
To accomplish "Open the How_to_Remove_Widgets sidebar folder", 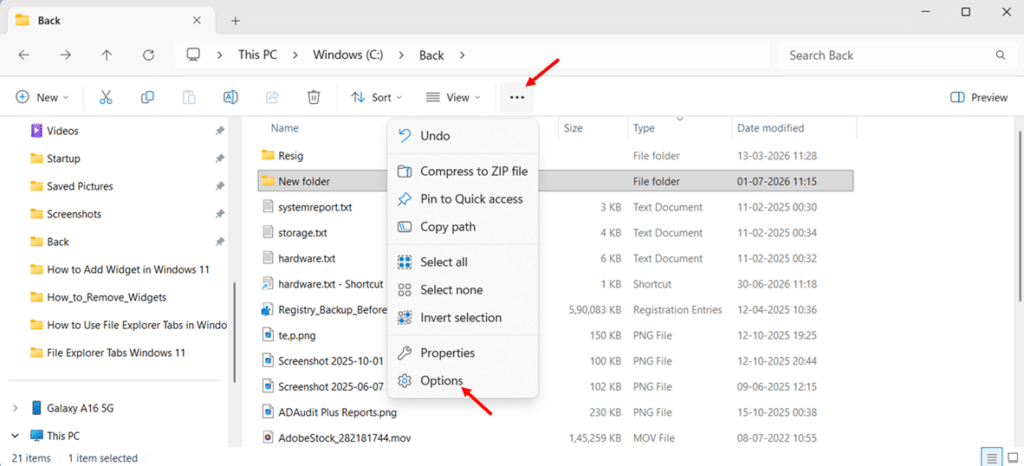I will pos(106,298).
